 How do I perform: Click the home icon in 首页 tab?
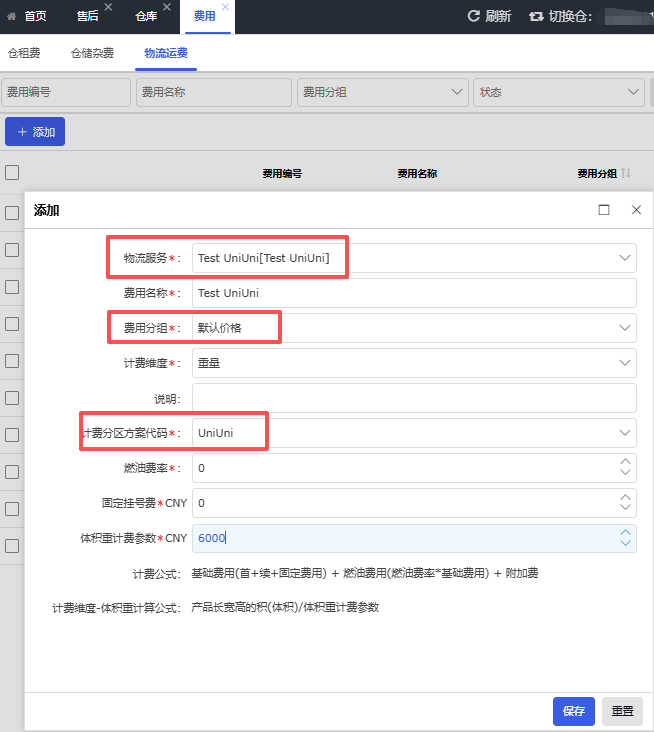(12, 16)
